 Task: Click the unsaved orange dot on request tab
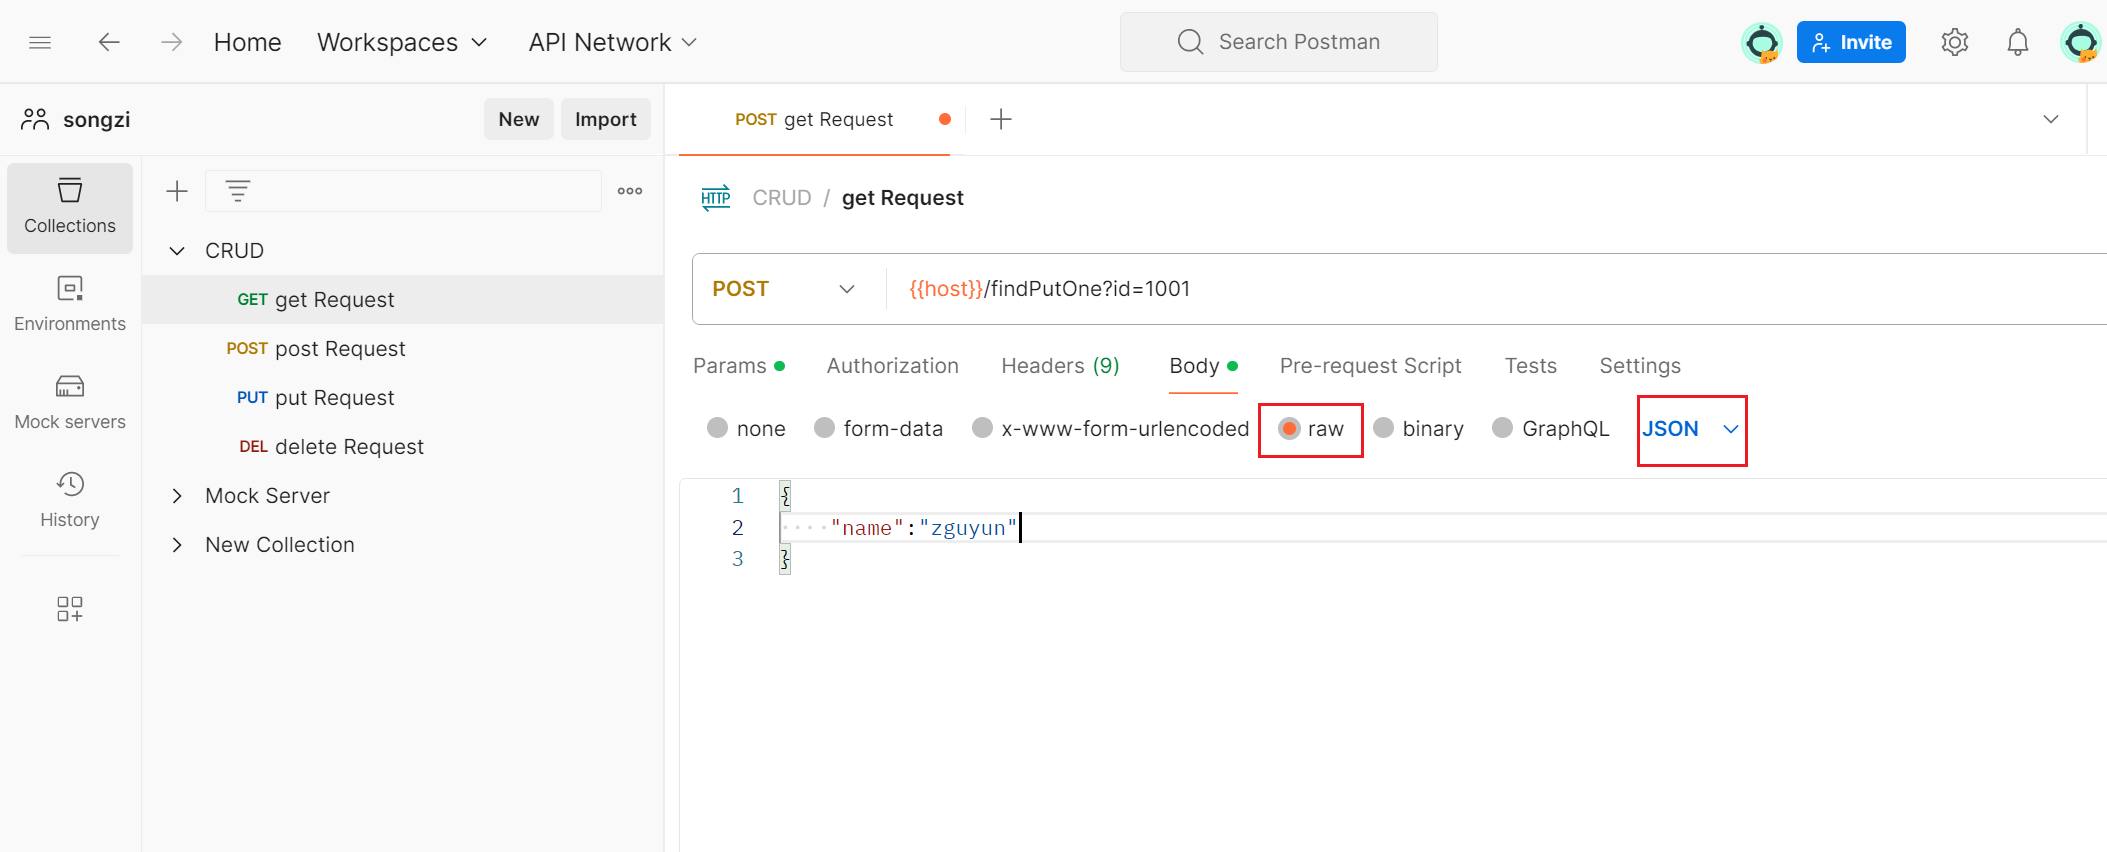click(x=945, y=119)
